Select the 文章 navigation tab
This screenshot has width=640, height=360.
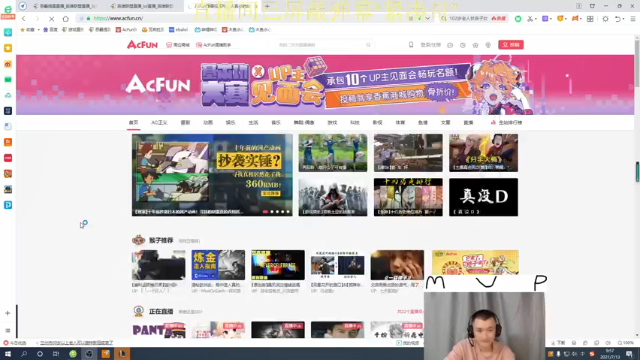coord(445,122)
